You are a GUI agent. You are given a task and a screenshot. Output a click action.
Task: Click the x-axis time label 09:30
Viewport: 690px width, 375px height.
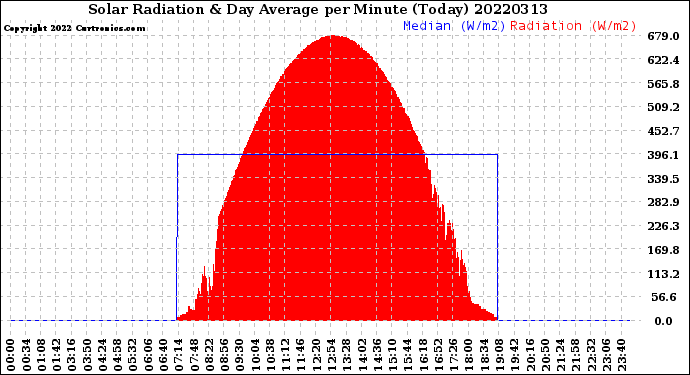[x=240, y=355]
